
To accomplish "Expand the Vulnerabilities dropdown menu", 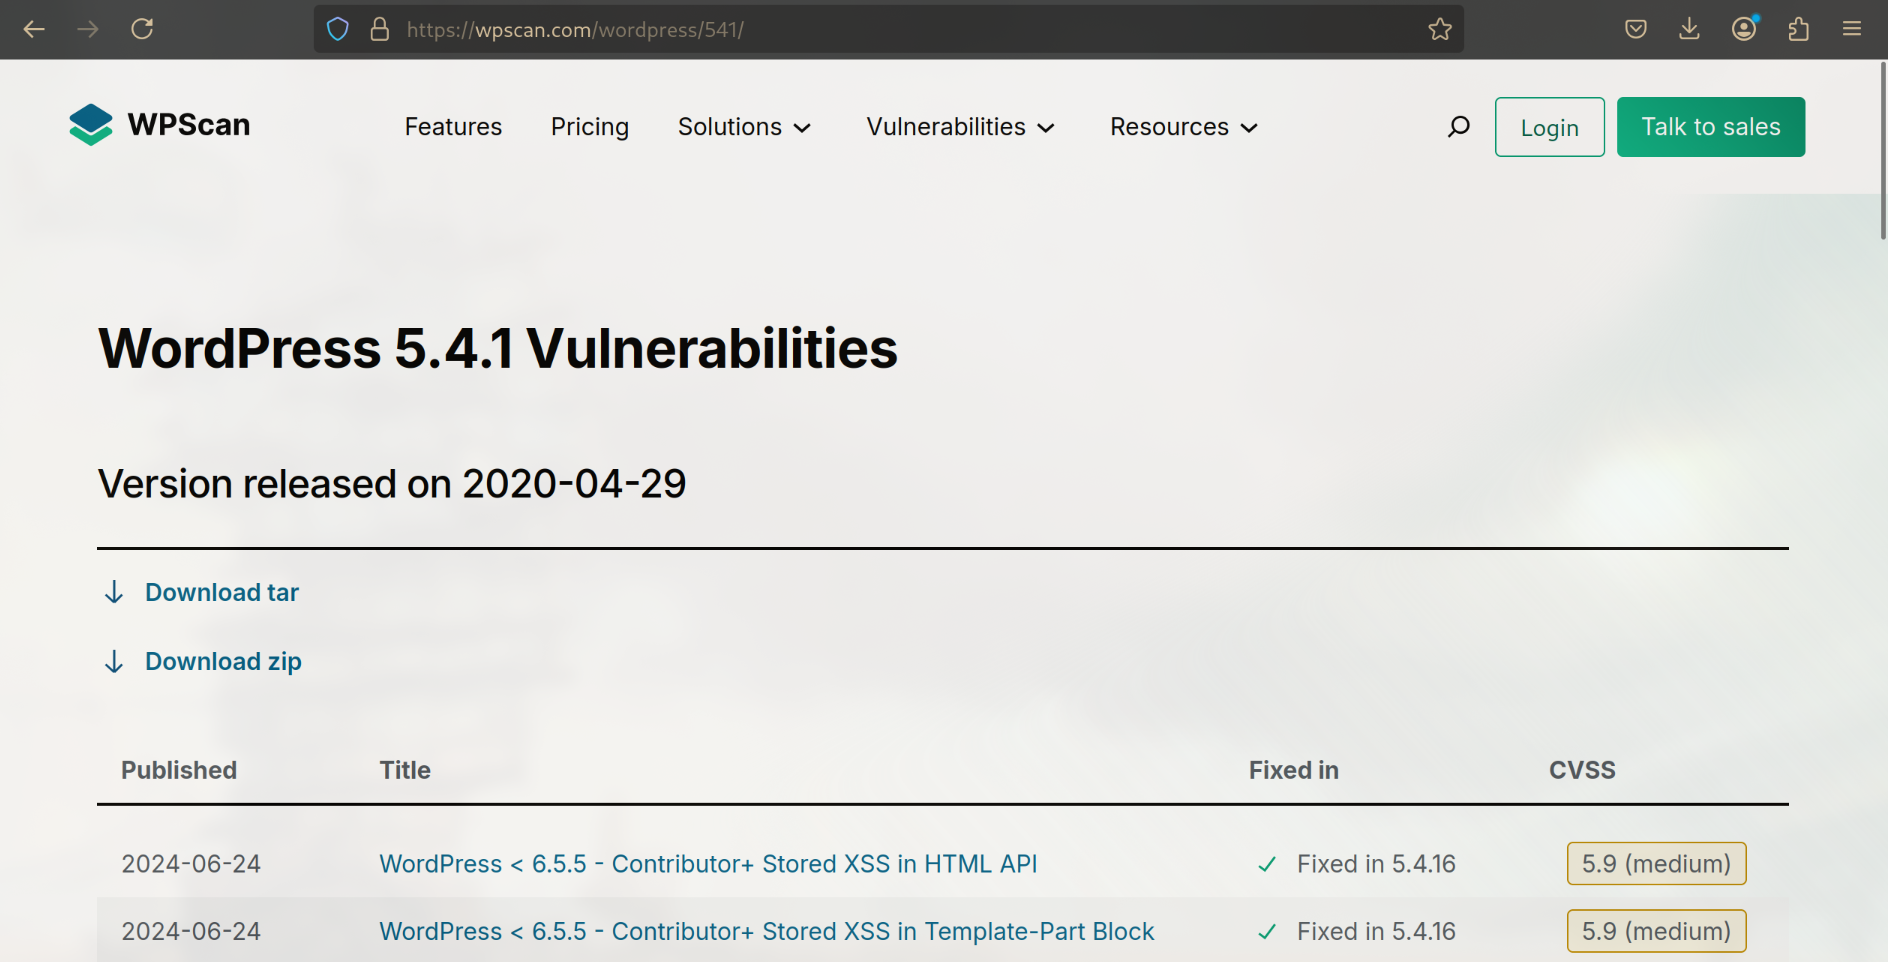I will [960, 127].
